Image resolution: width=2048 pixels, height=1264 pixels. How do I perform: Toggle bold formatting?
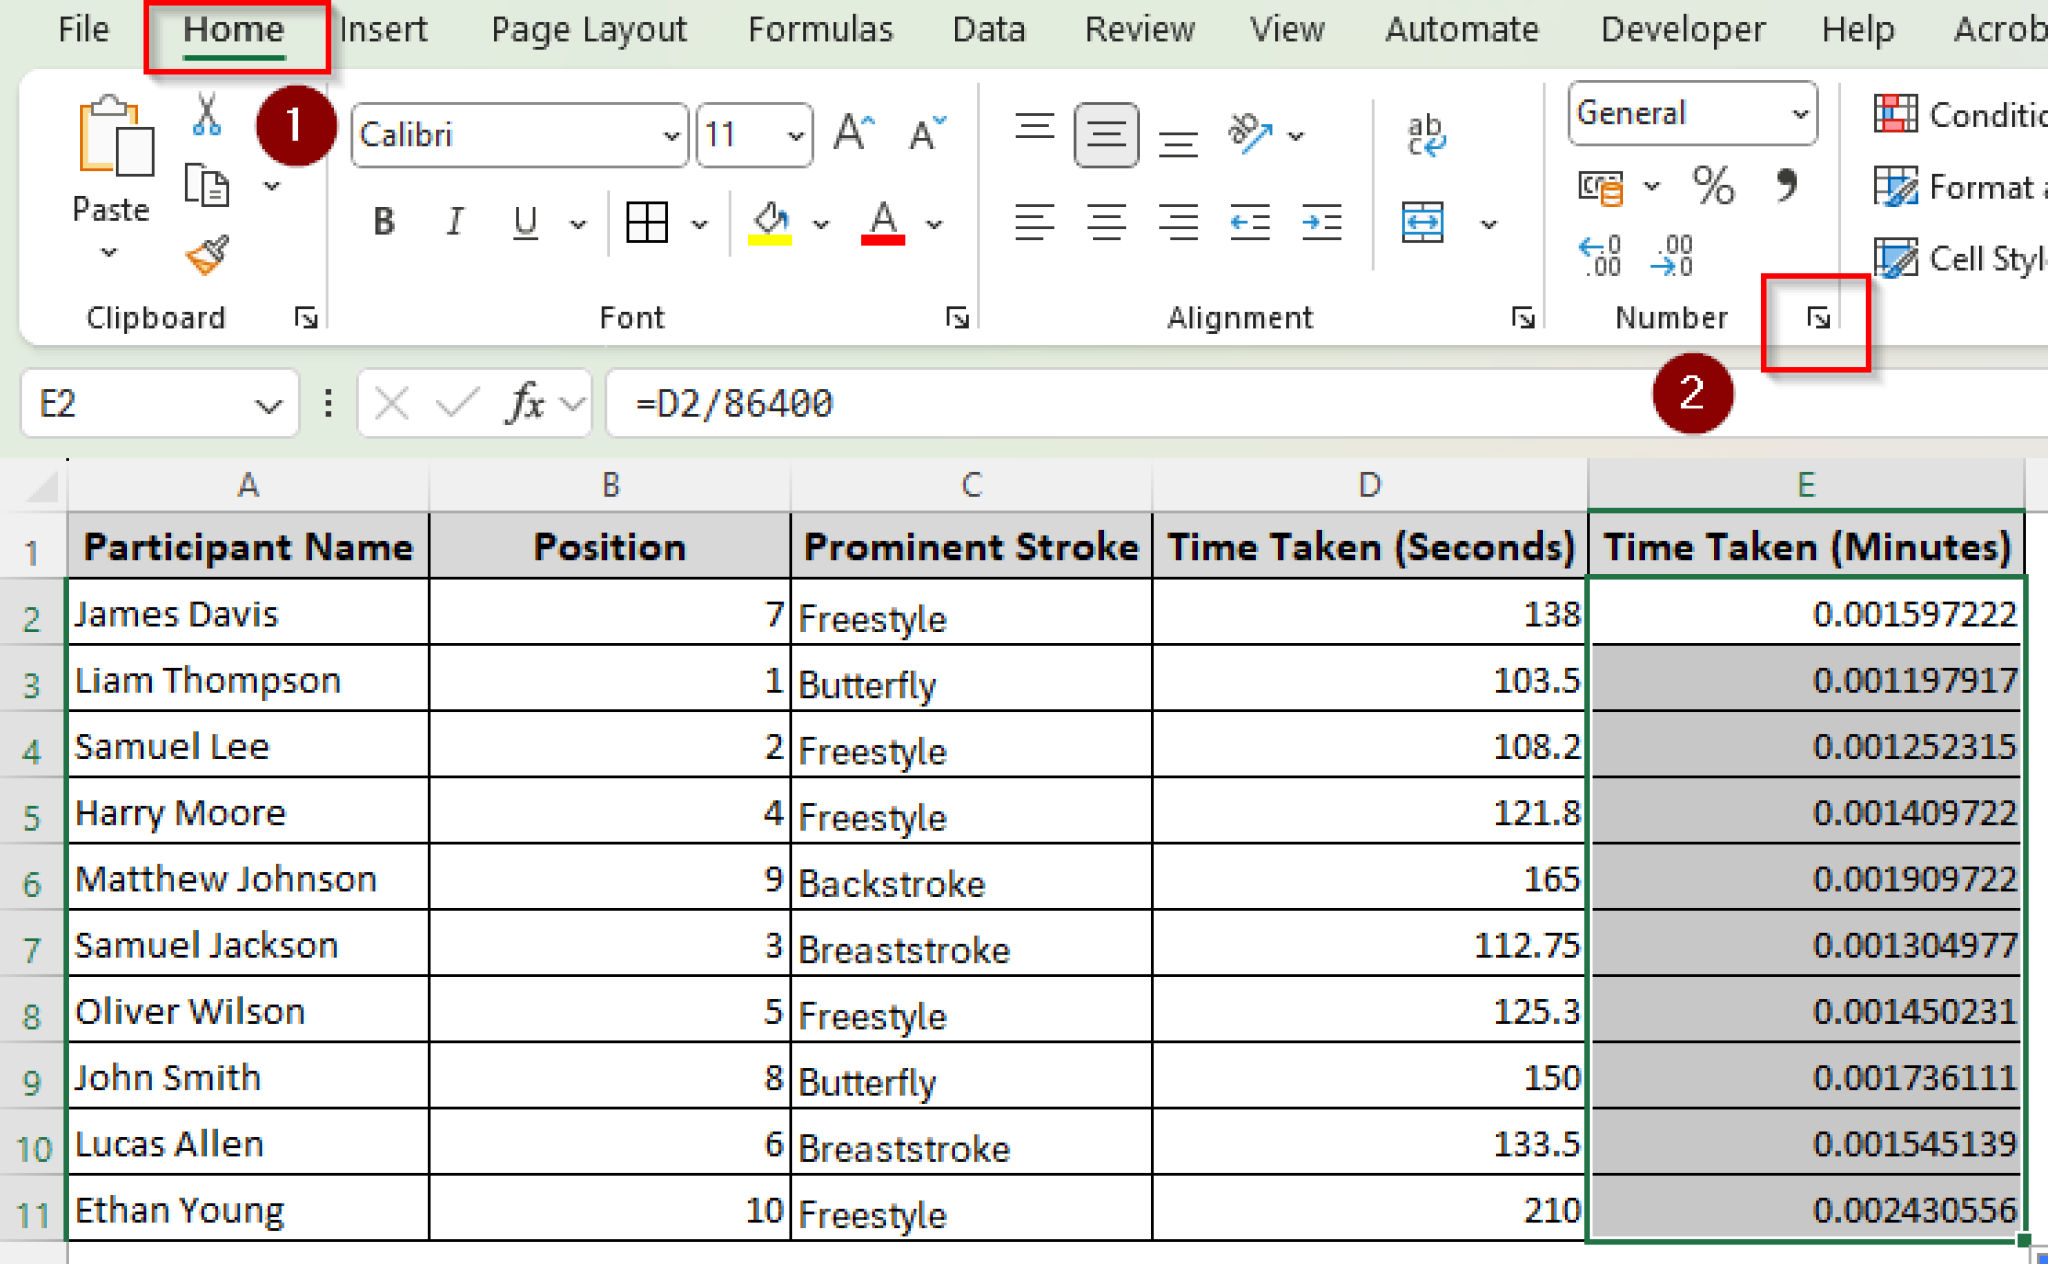coord(383,222)
